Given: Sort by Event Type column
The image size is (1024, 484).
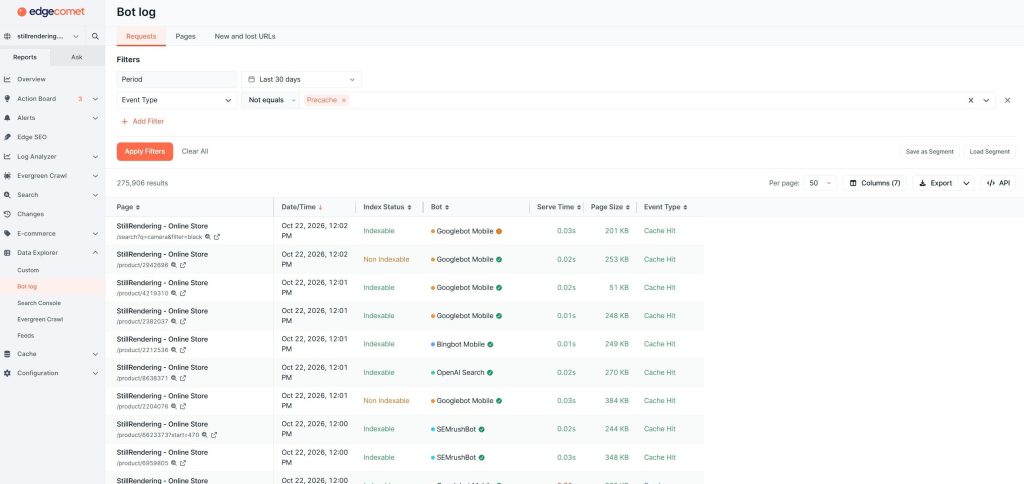Looking at the screenshot, I should [665, 207].
